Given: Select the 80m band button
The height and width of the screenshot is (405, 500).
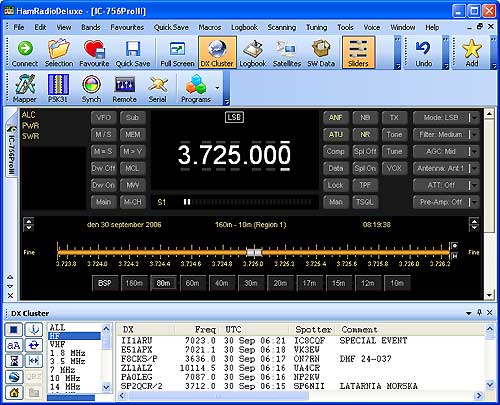Looking at the screenshot, I should pyautogui.click(x=163, y=283).
